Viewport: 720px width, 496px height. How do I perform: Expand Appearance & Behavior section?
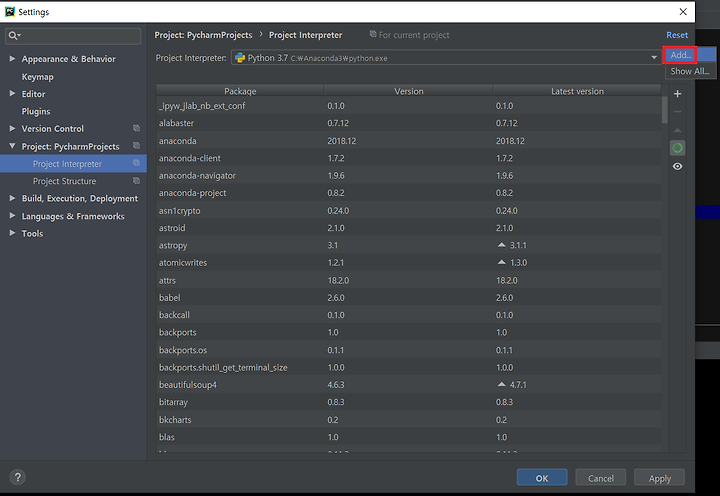tap(12, 59)
